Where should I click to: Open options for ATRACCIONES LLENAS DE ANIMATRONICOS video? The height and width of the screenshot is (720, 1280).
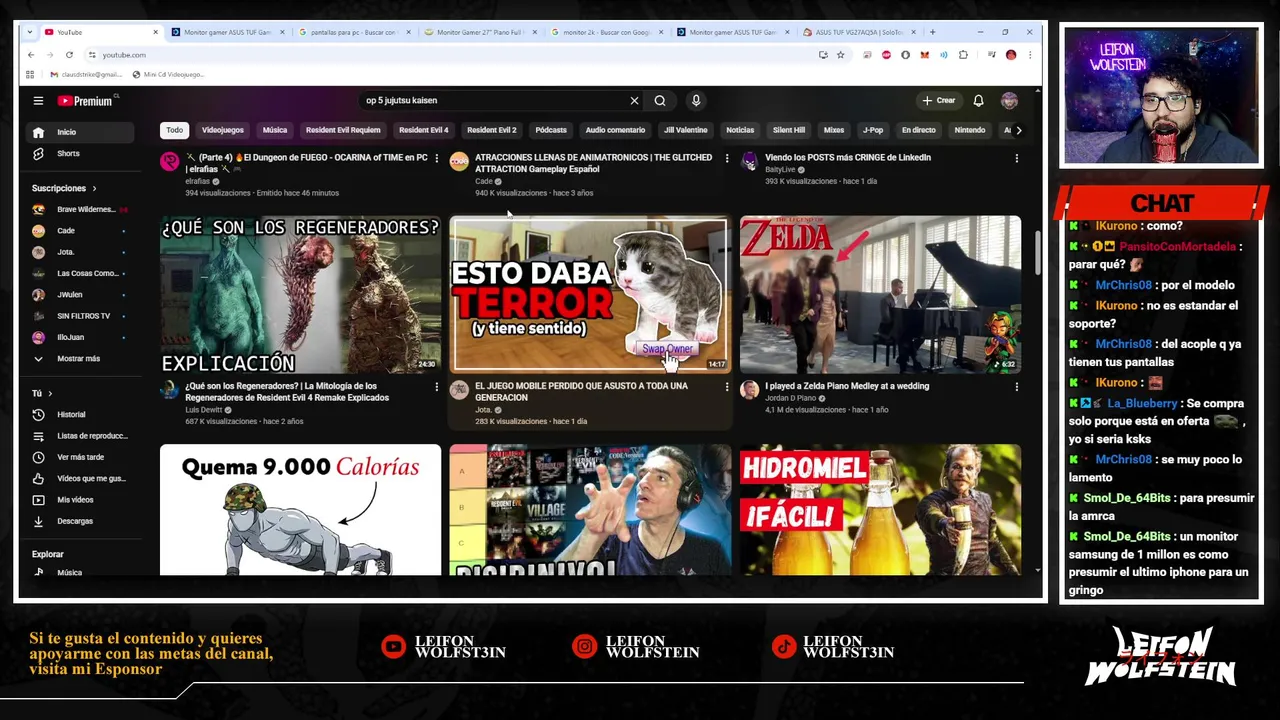click(x=726, y=158)
